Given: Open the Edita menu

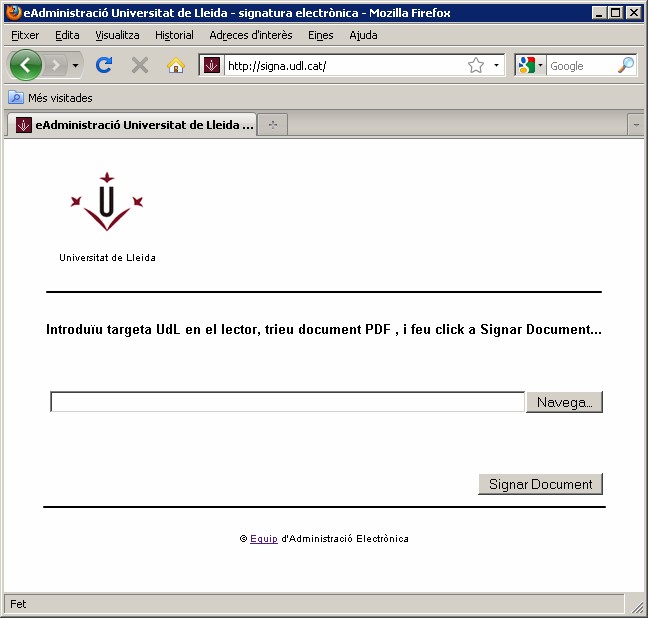Looking at the screenshot, I should [x=67, y=35].
